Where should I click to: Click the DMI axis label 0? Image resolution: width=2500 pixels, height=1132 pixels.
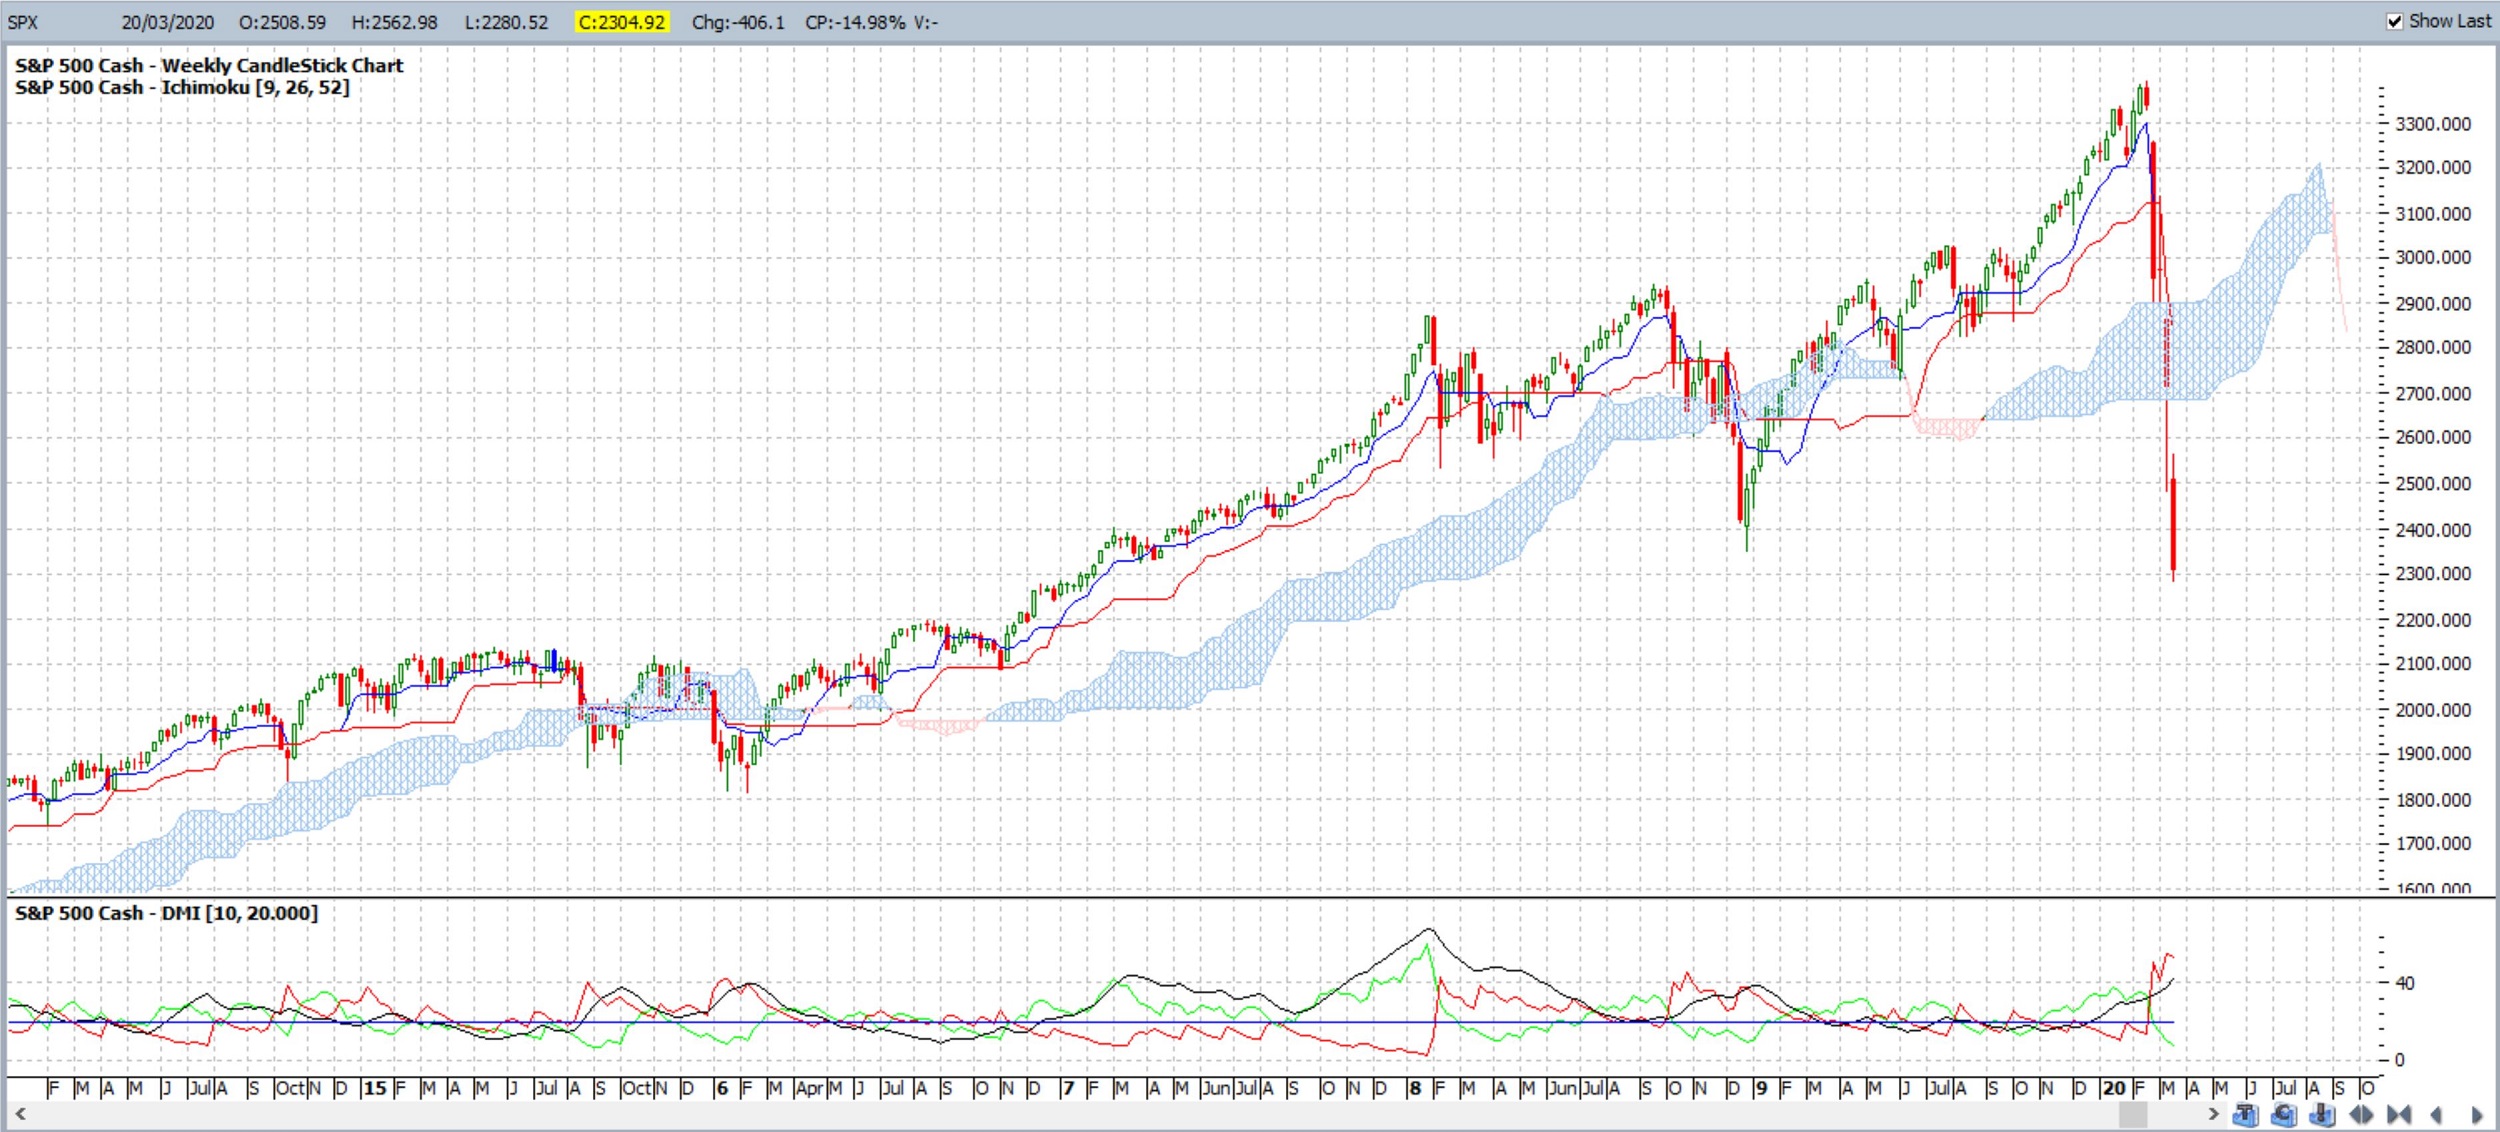(x=2399, y=1060)
